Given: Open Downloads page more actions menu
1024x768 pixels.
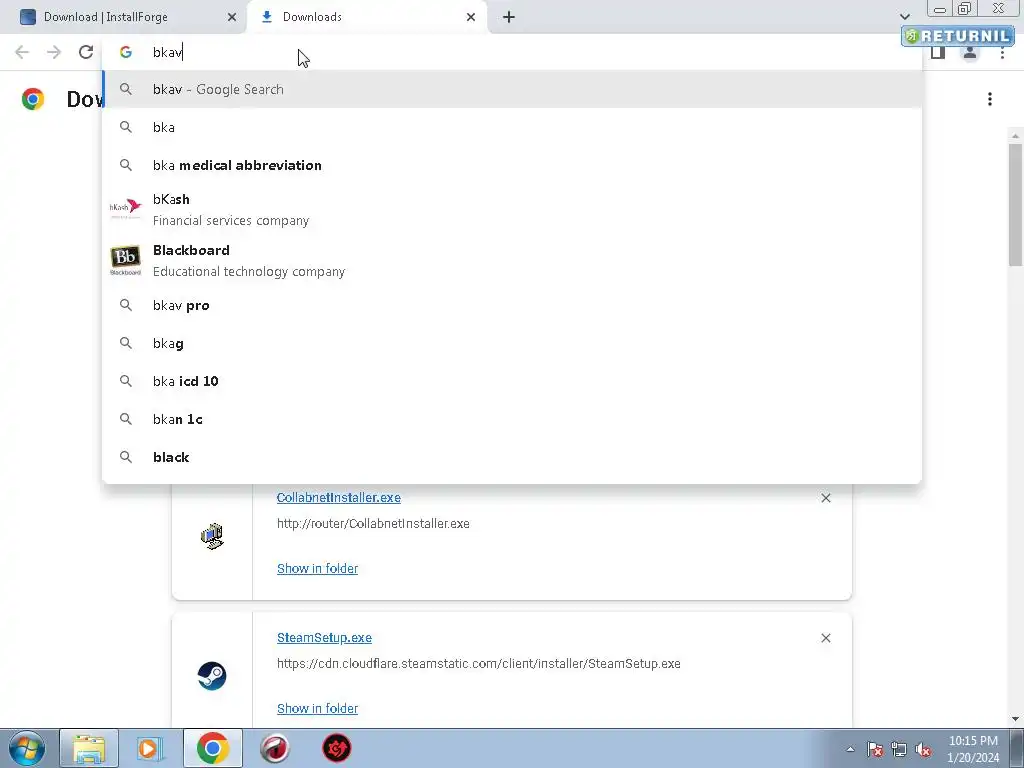Looking at the screenshot, I should point(990,99).
